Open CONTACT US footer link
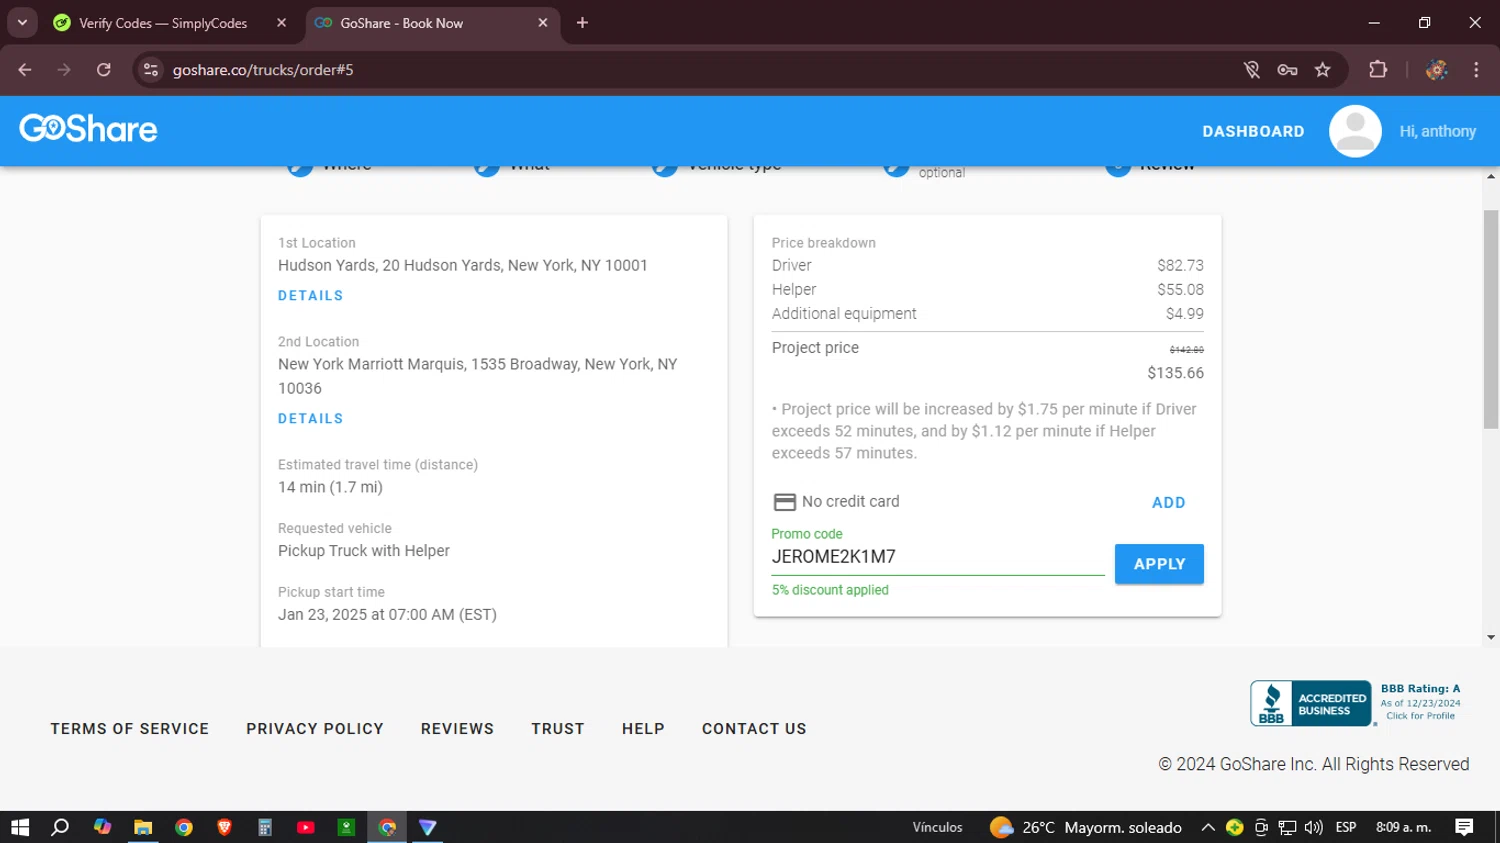The height and width of the screenshot is (843, 1500). (x=754, y=729)
